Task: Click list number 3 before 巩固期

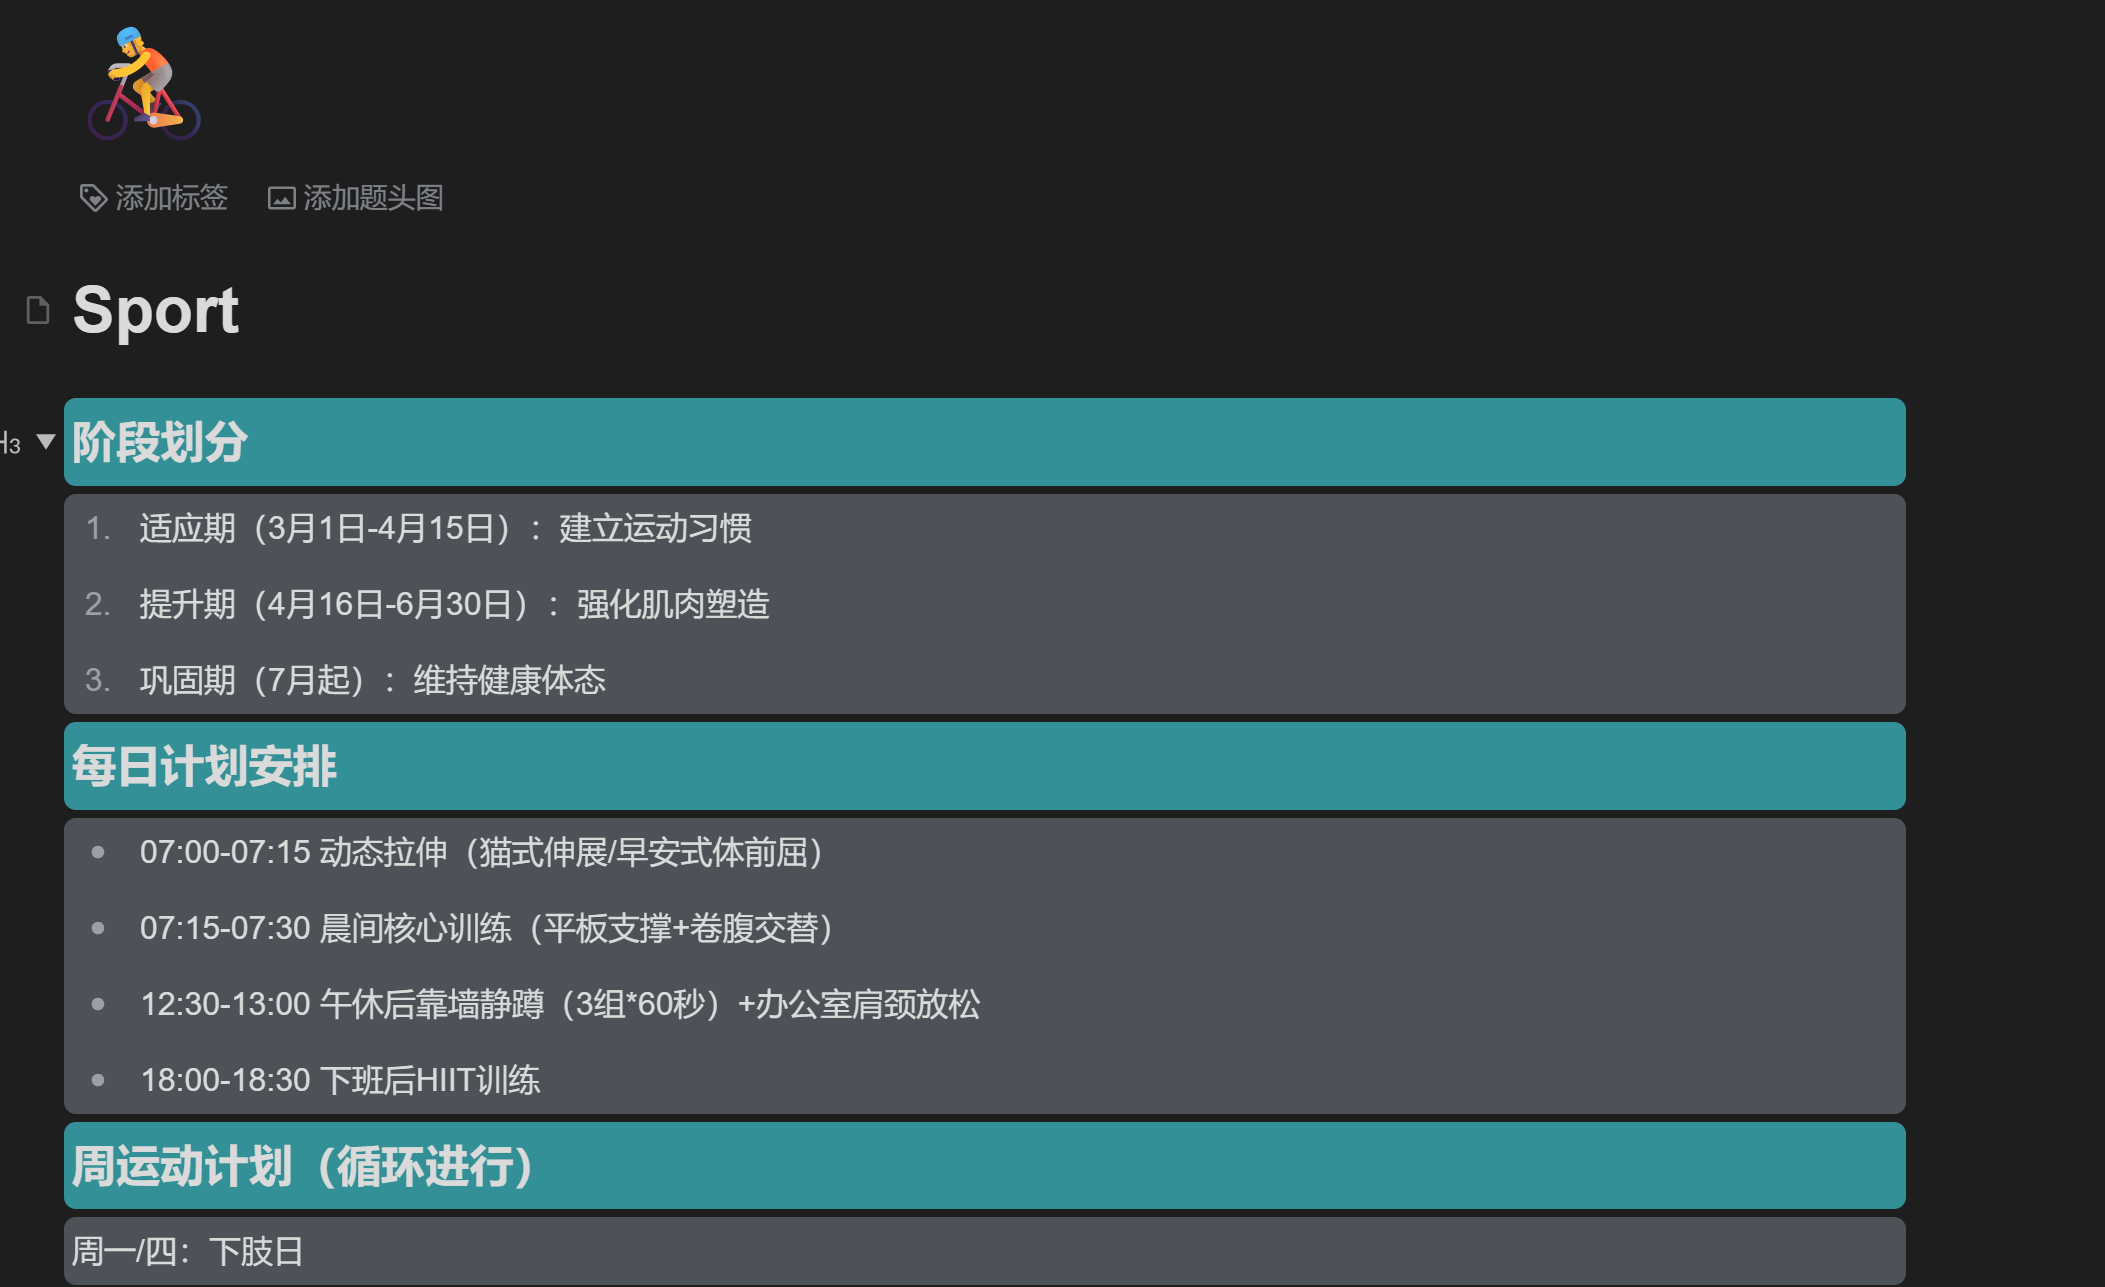Action: (97, 680)
